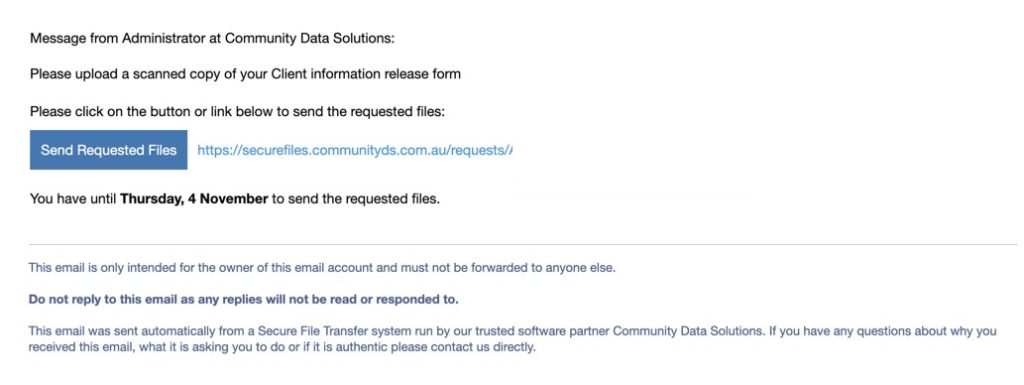Click the 'Message from Administrator' heading line
Screen dimensions: 1024x385
212,38
